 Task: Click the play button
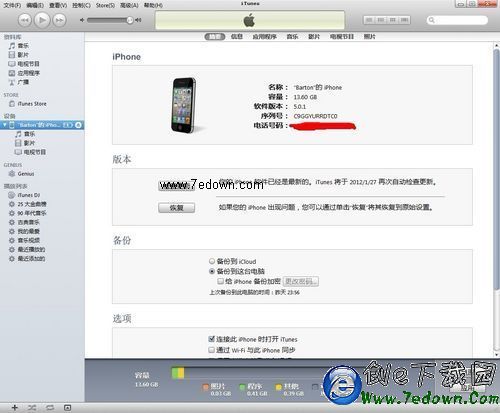(42, 20)
